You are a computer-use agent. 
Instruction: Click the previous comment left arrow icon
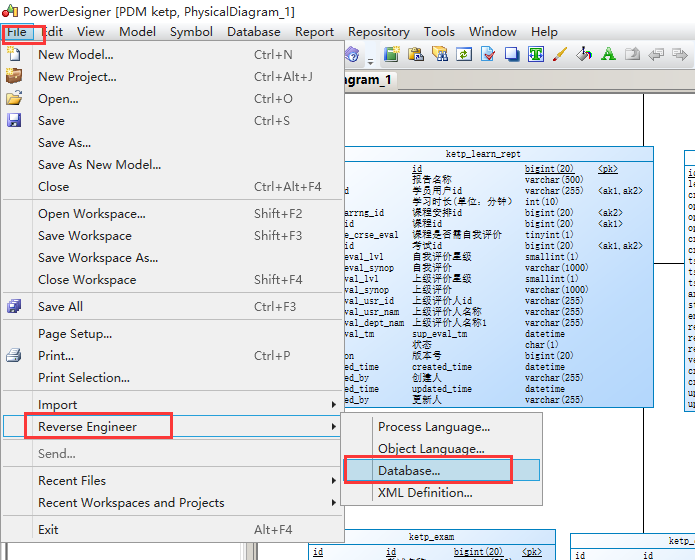[x=656, y=54]
